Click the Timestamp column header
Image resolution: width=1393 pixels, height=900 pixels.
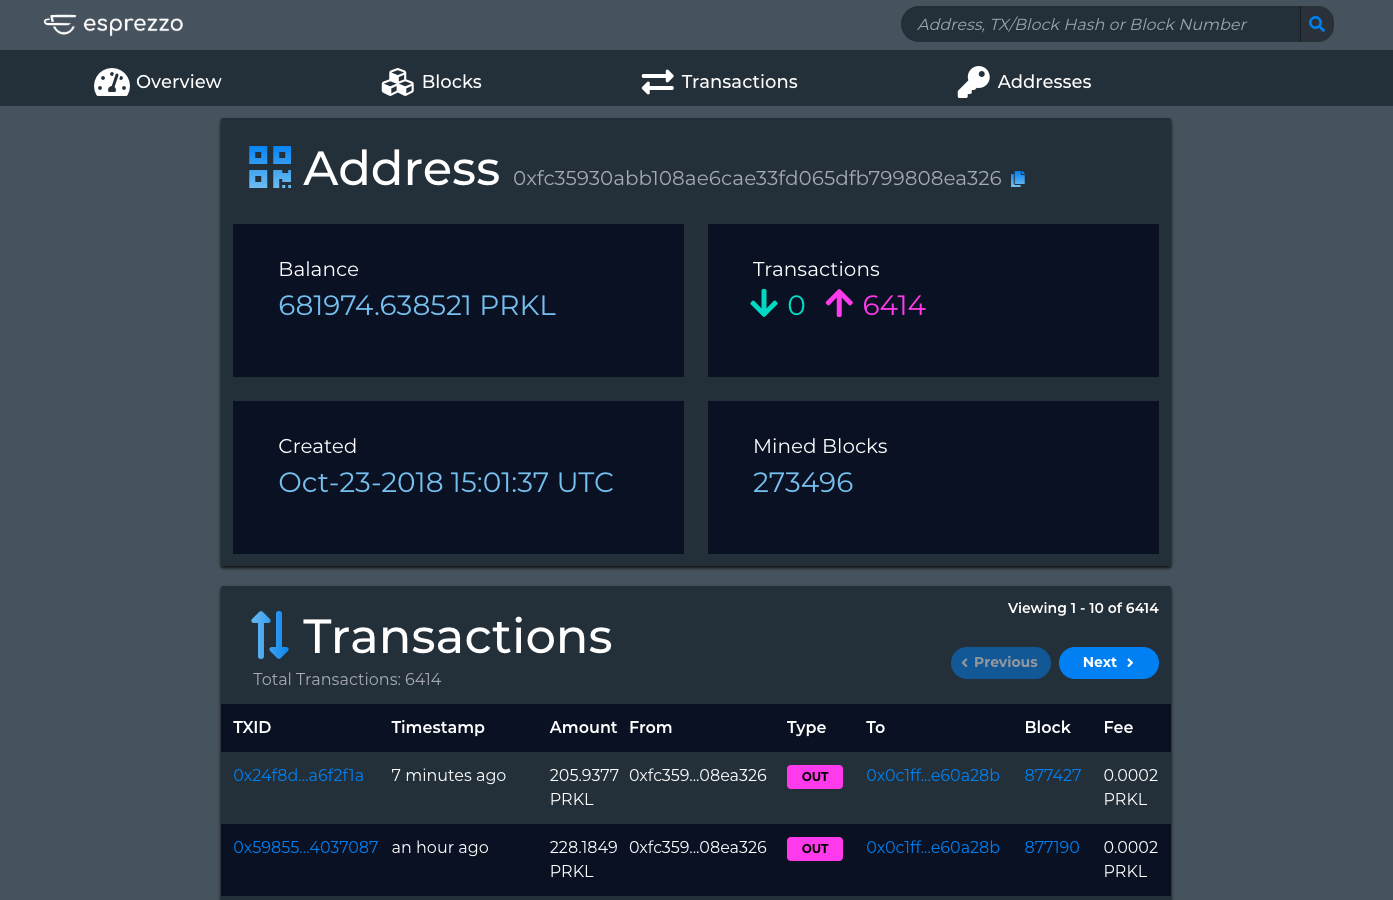point(438,727)
